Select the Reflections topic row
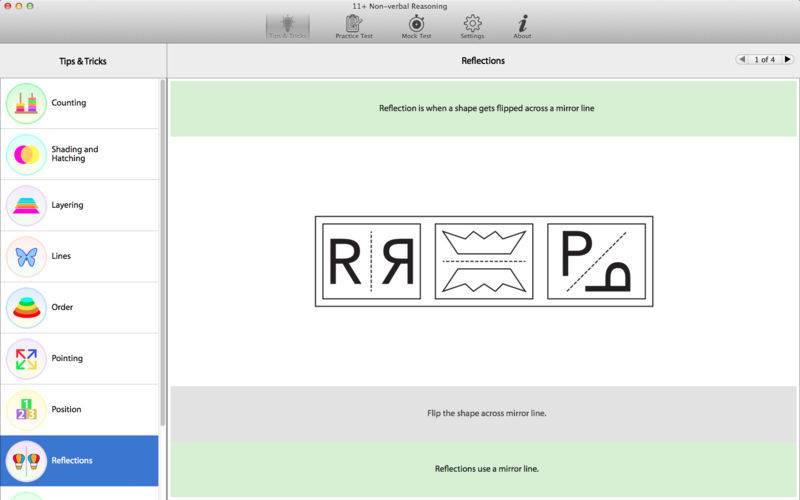The image size is (800, 500). coord(80,460)
